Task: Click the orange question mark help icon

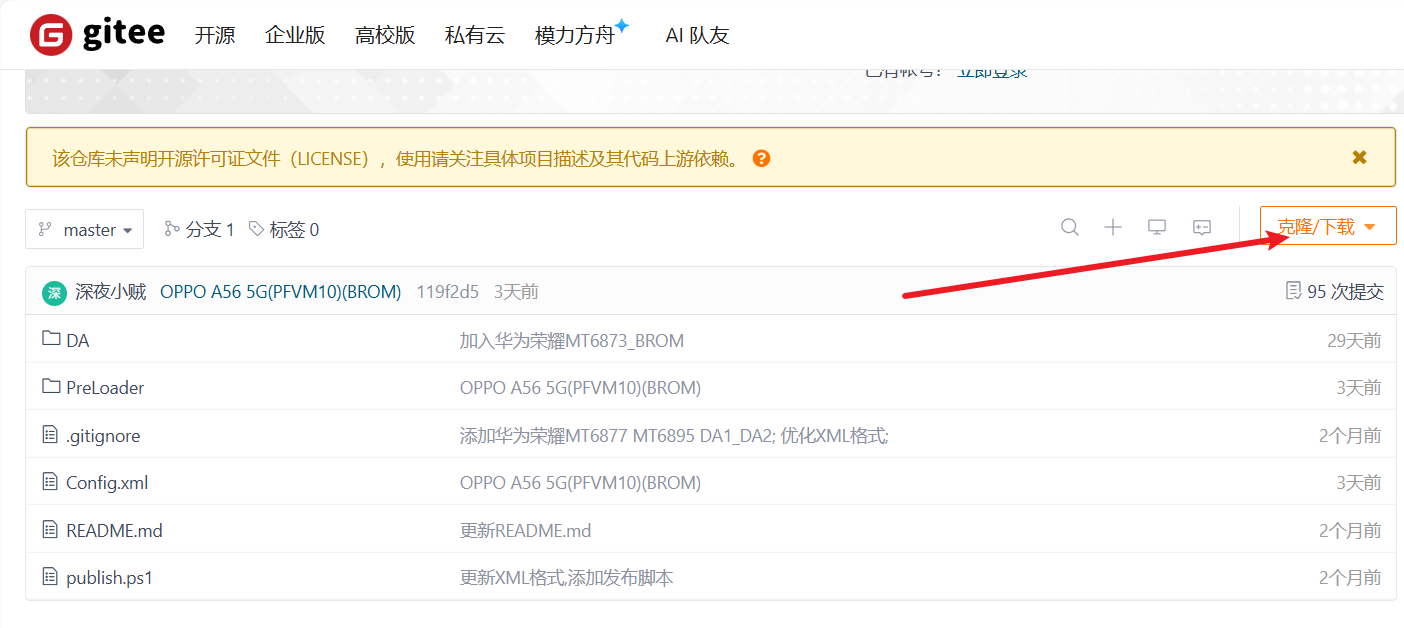Action: point(761,158)
